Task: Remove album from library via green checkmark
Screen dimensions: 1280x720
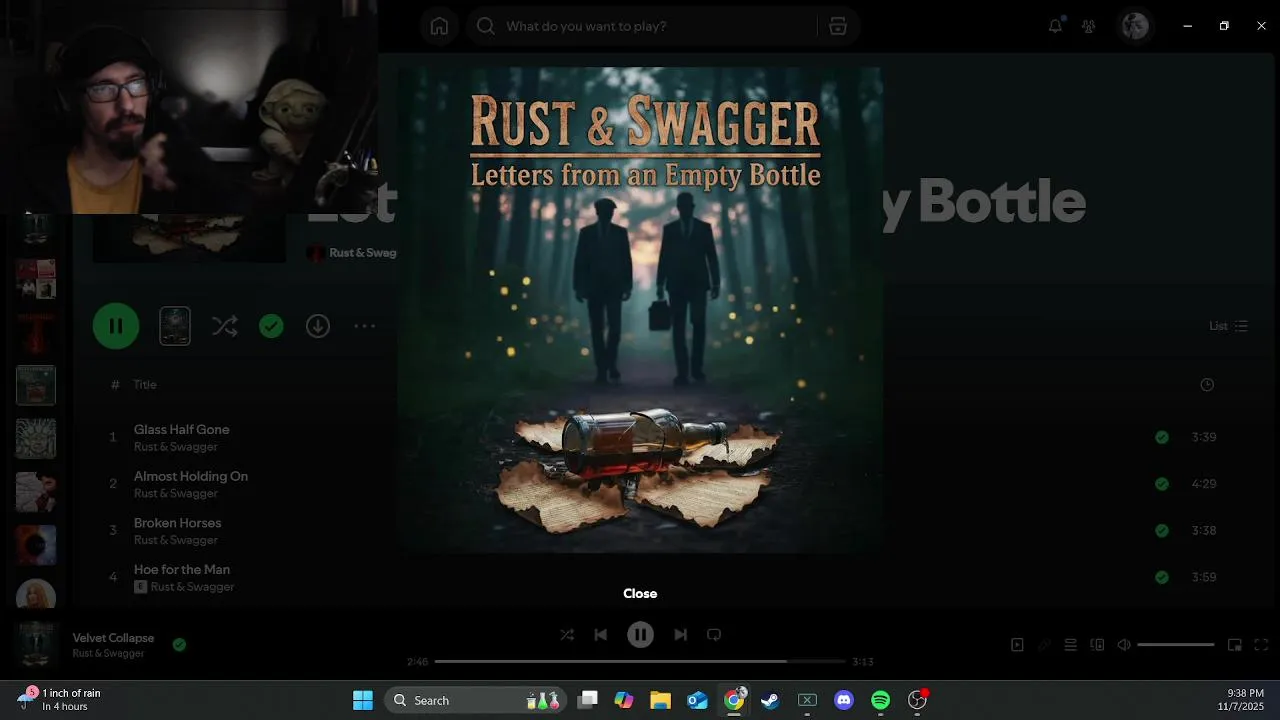Action: pos(271,326)
